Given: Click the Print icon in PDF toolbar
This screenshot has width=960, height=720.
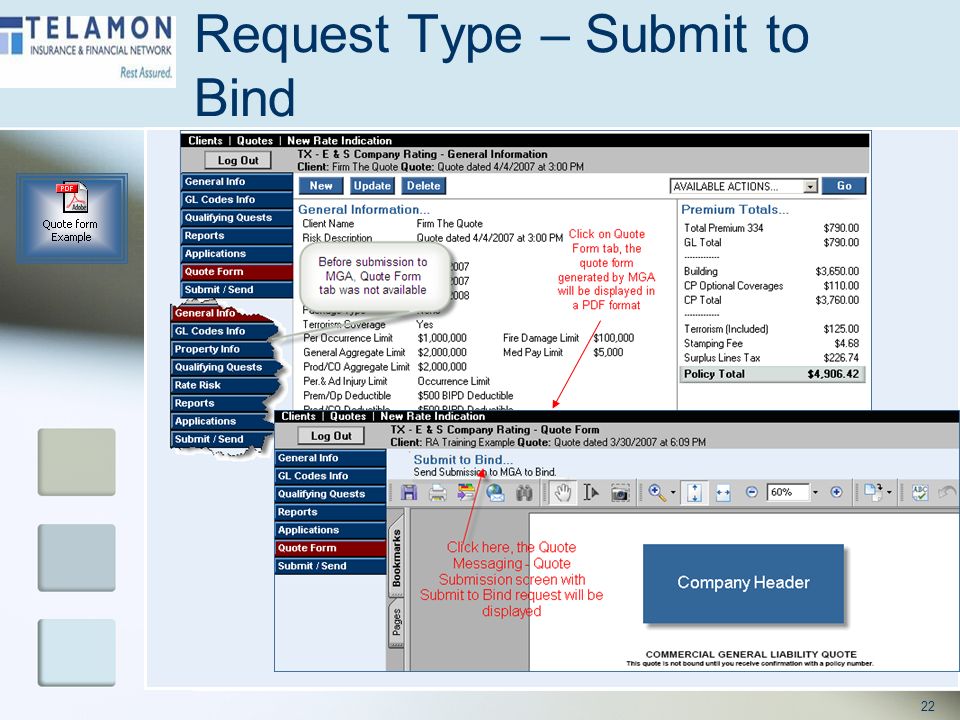Looking at the screenshot, I should (437, 493).
